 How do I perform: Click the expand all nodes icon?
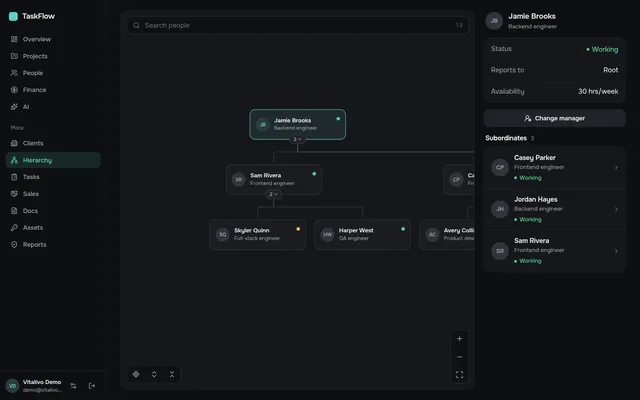[x=154, y=374]
